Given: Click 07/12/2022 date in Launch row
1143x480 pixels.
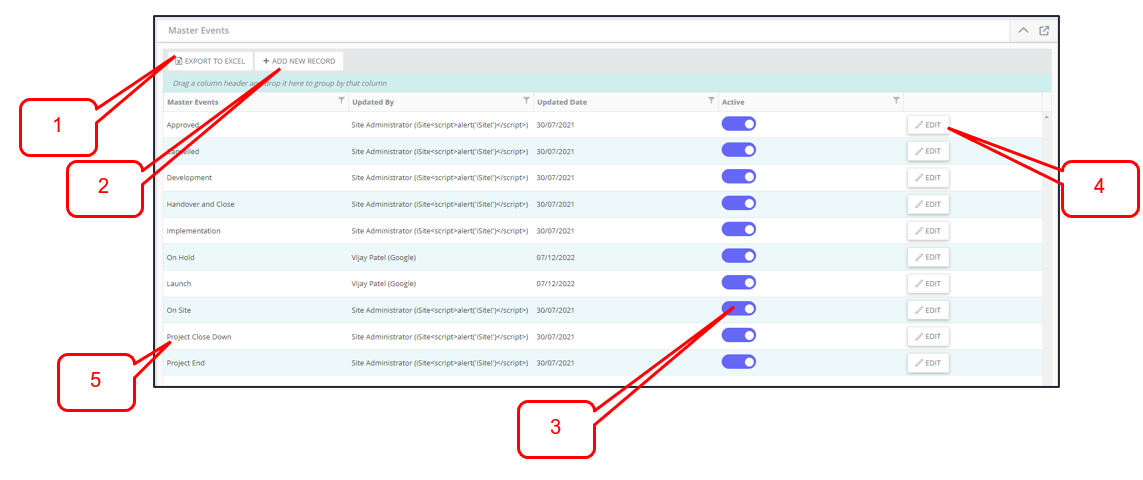Looking at the screenshot, I should click(x=556, y=284).
